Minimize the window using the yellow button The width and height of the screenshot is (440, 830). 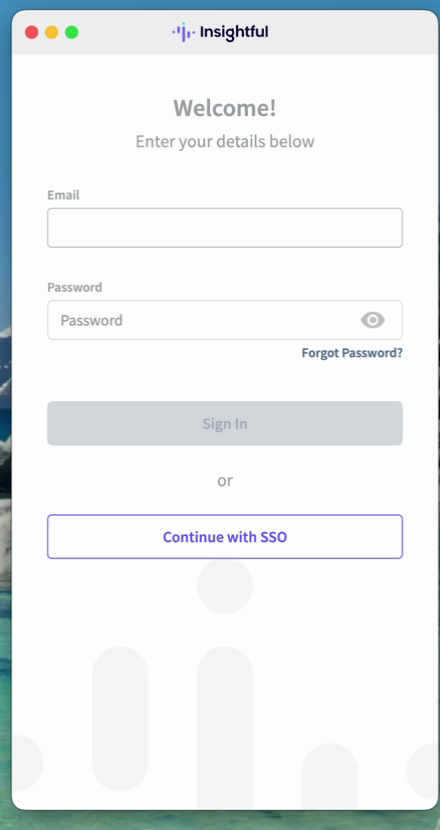tap(52, 32)
